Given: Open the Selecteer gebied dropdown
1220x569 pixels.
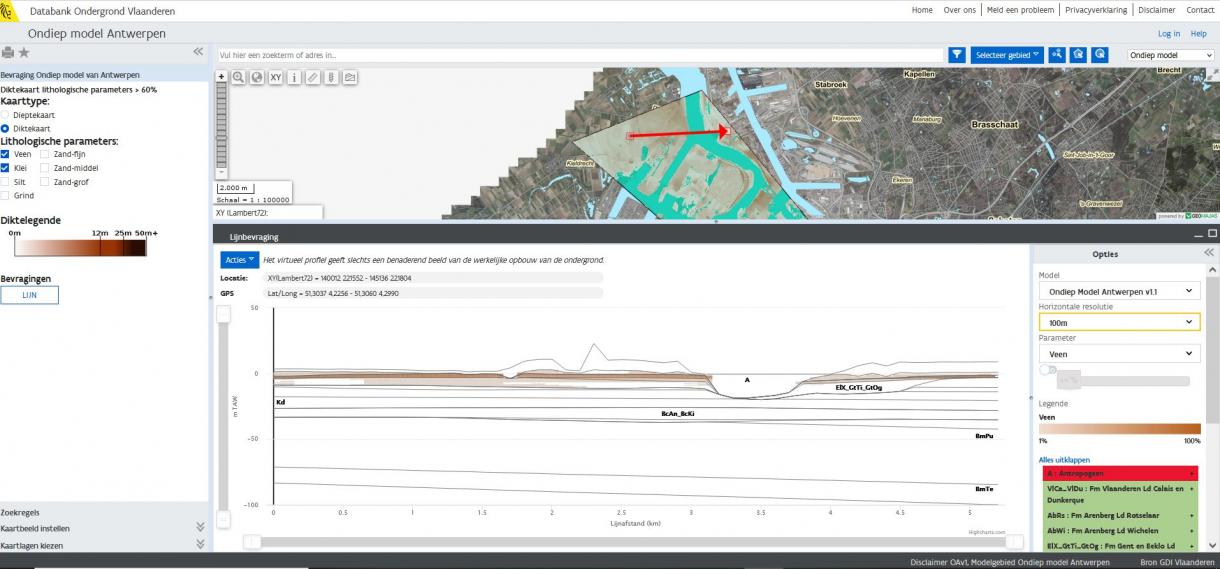Looking at the screenshot, I should coord(1006,55).
